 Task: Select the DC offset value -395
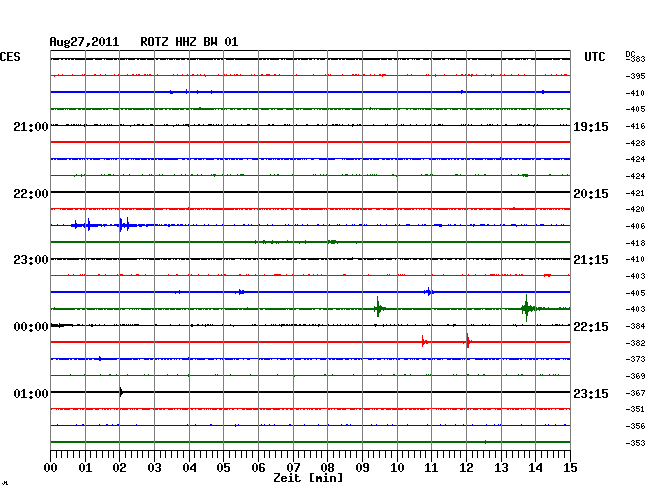coord(635,76)
